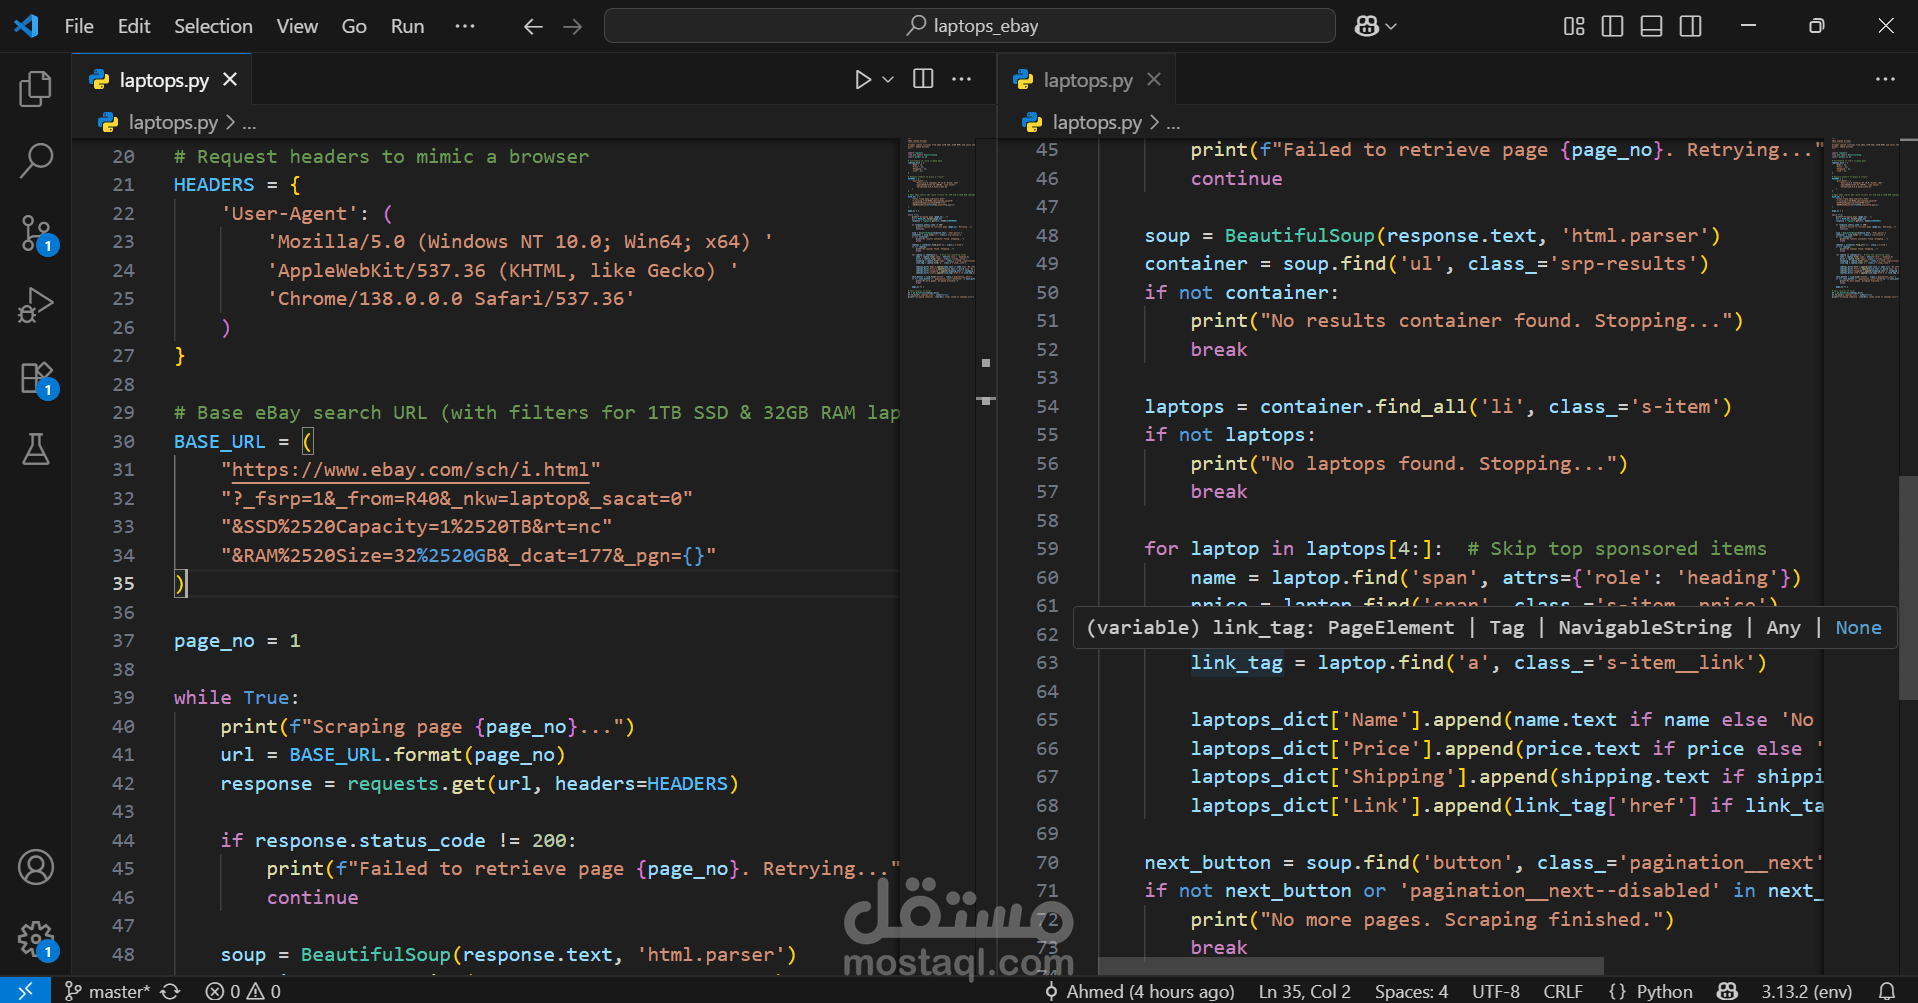Run Python file with play button

tap(862, 79)
